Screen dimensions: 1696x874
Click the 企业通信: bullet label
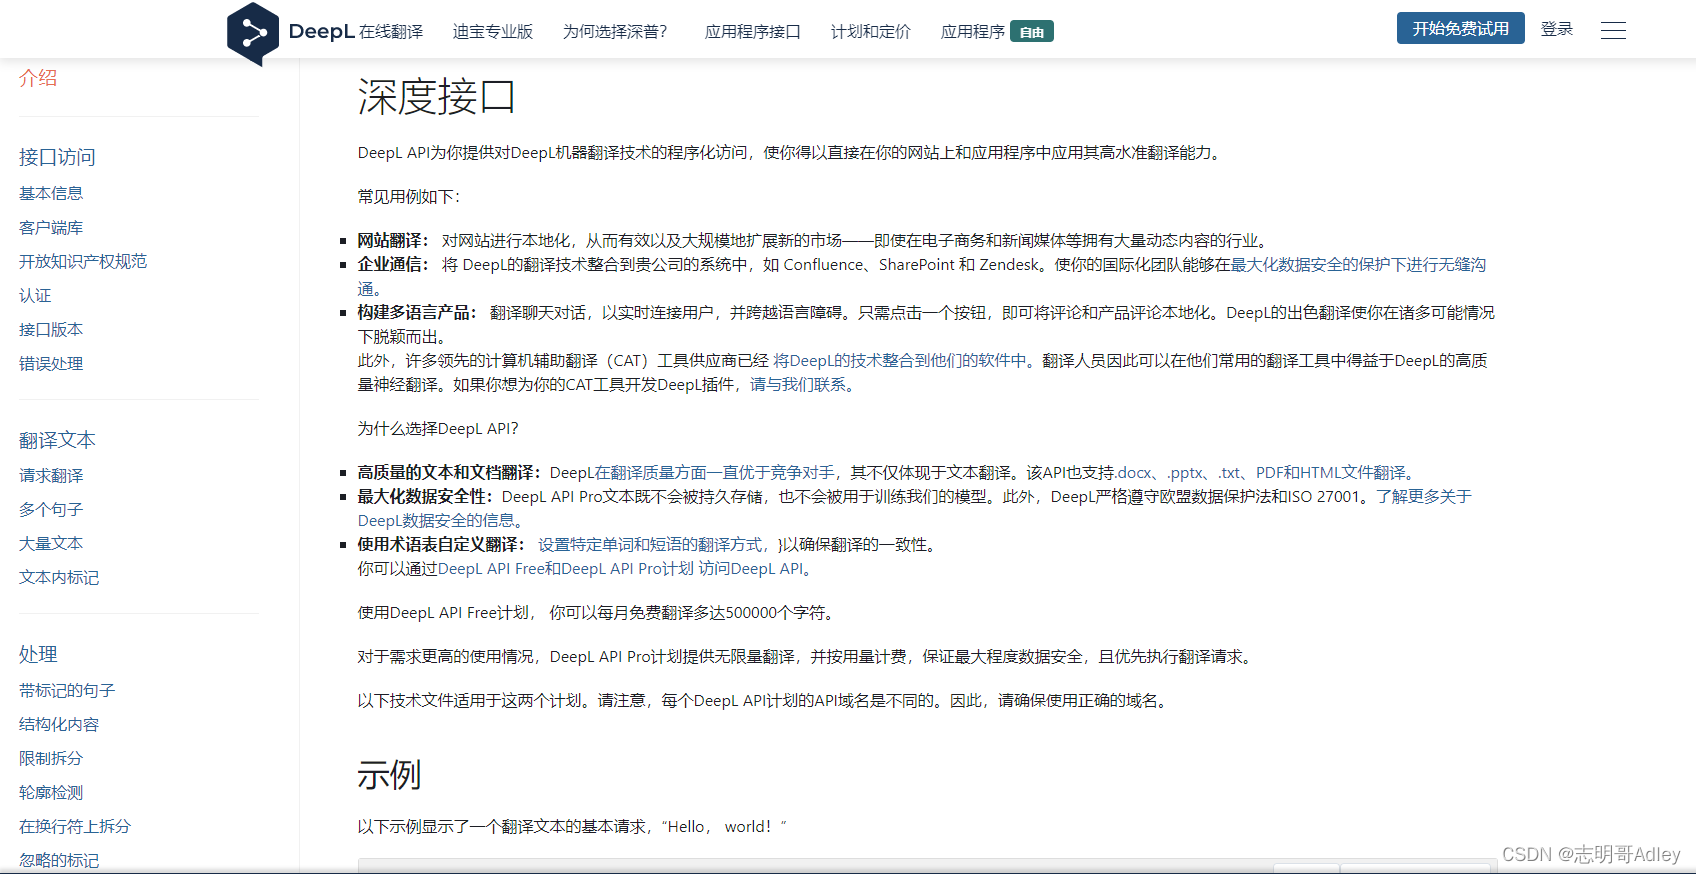393,265
